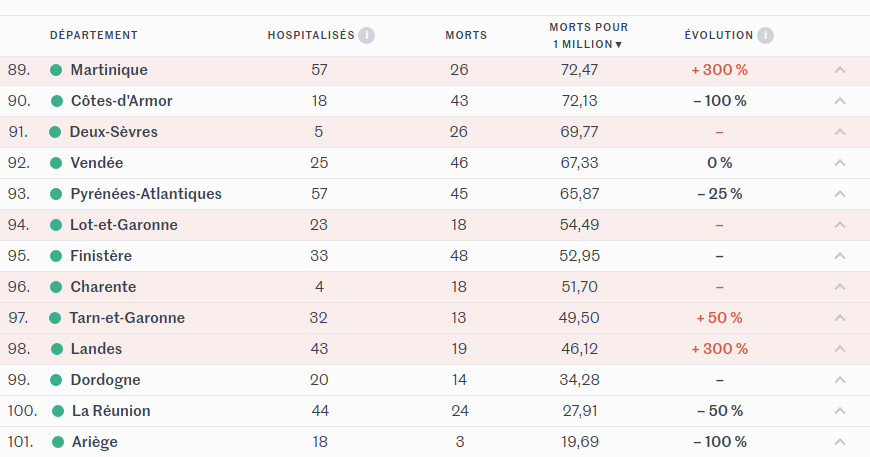
Task: Expand the Côtes-d'Armor row chevron
Action: [839, 101]
